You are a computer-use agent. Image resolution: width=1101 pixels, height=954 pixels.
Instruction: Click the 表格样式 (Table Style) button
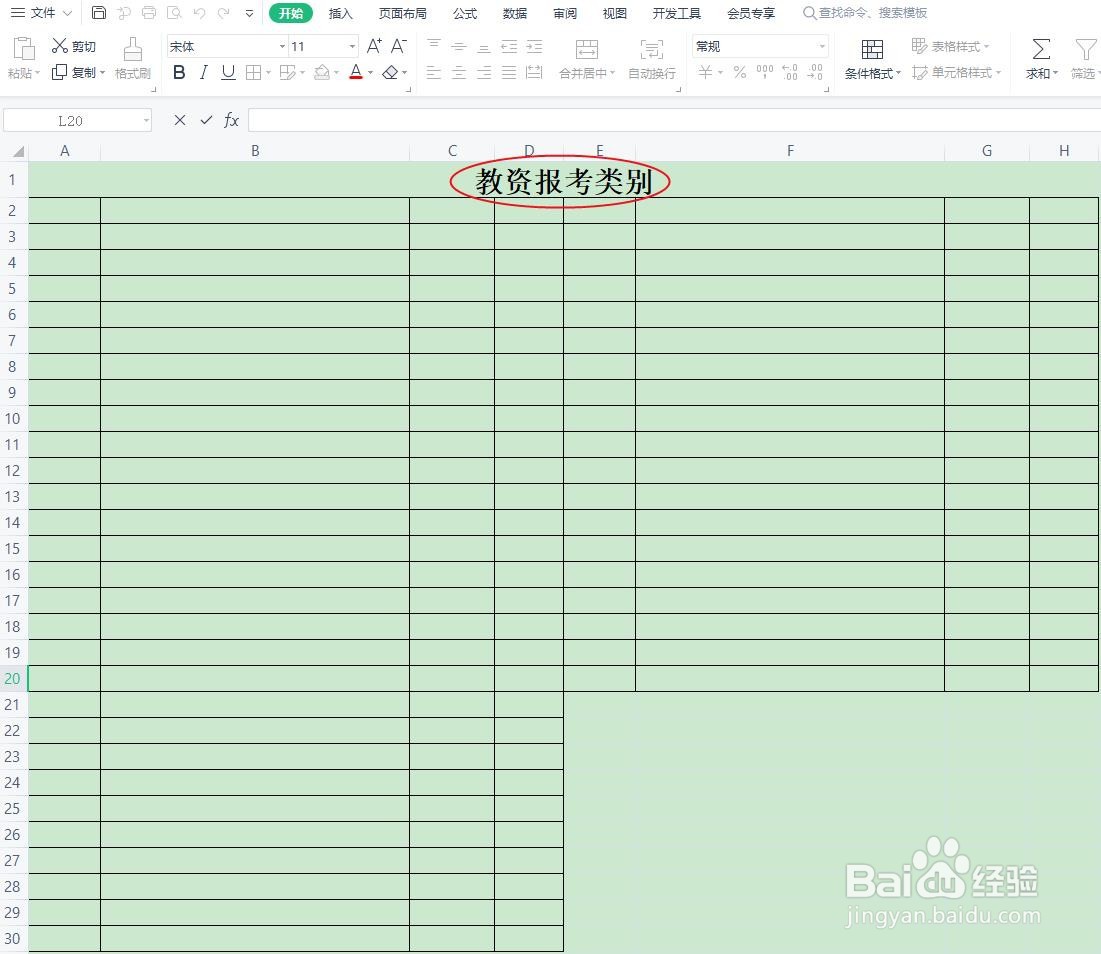950,45
